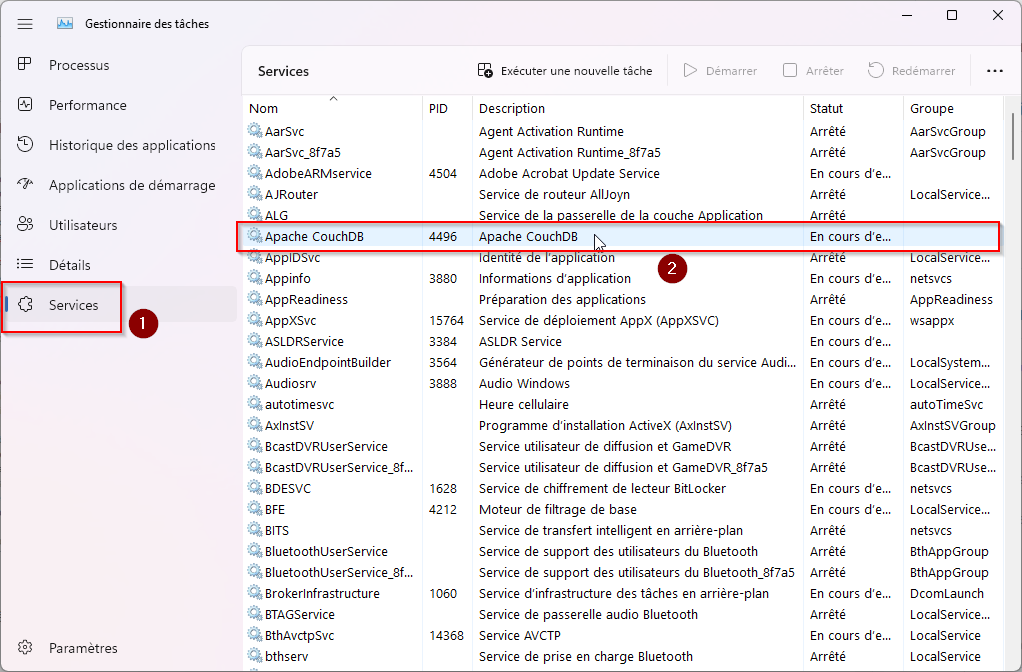The image size is (1022, 672).
Task: Go to Applications de démarrage page
Action: pyautogui.click(x=132, y=185)
